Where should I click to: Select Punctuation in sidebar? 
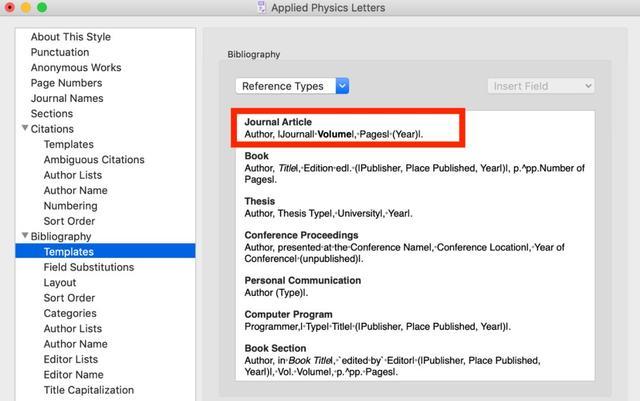[60, 52]
